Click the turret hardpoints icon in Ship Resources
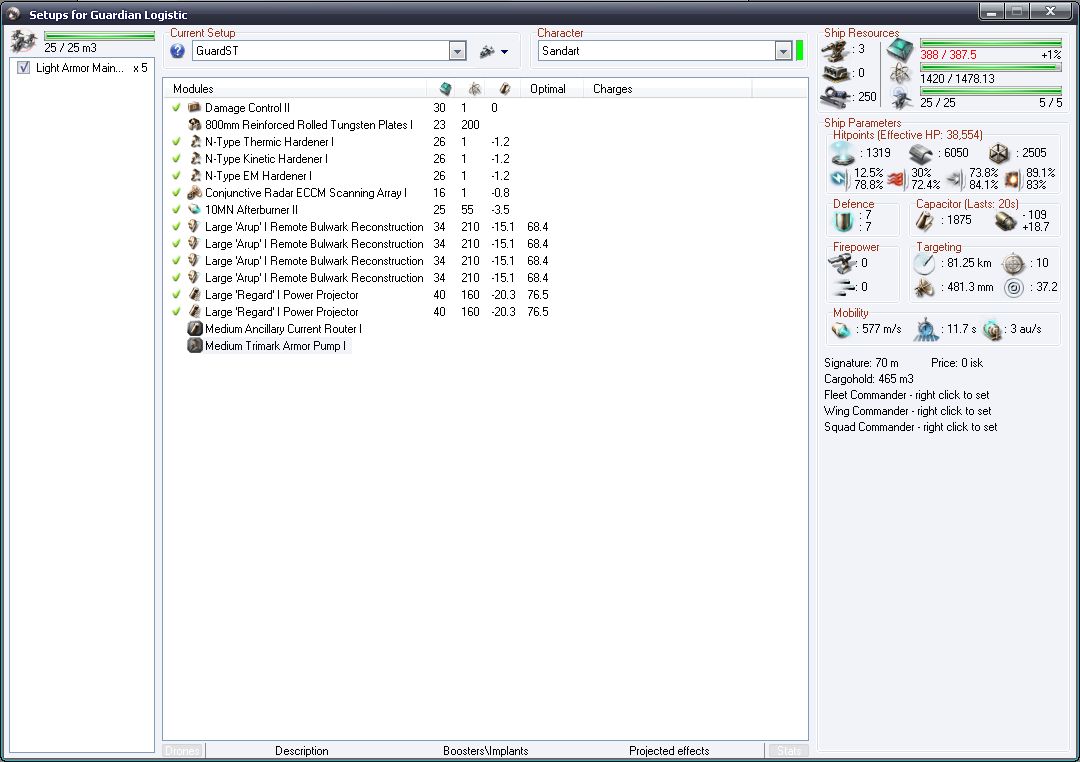 (835, 50)
